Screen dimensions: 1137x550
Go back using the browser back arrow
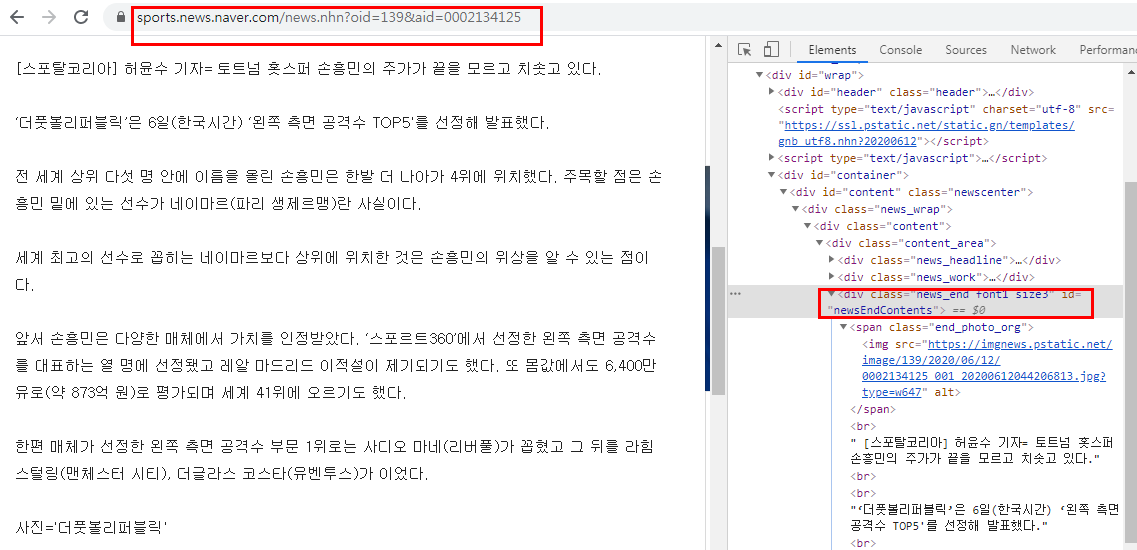(17, 17)
